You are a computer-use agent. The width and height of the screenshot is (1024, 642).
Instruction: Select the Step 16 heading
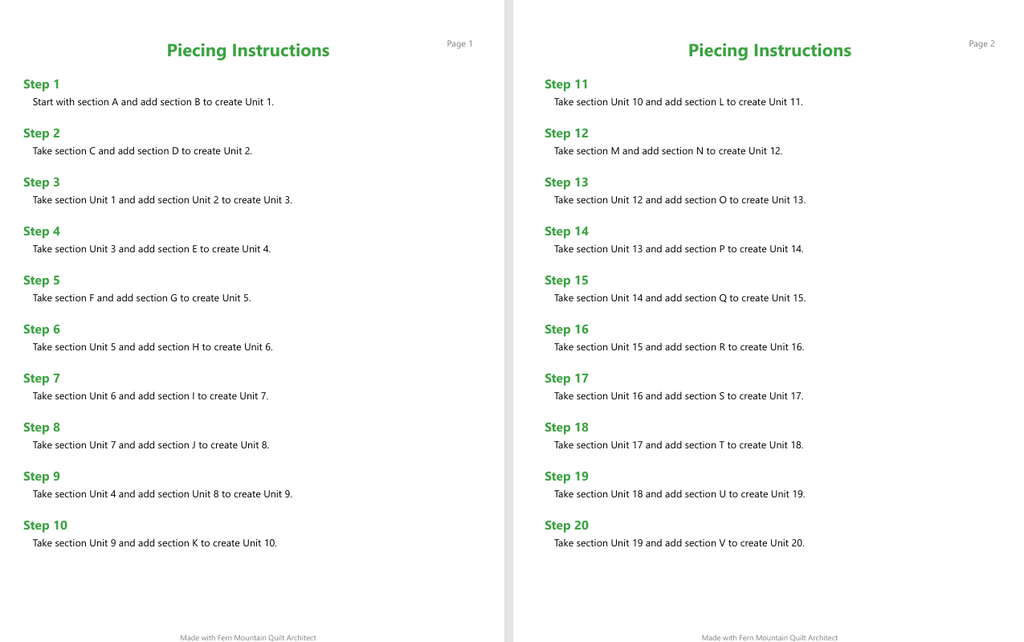tap(566, 329)
